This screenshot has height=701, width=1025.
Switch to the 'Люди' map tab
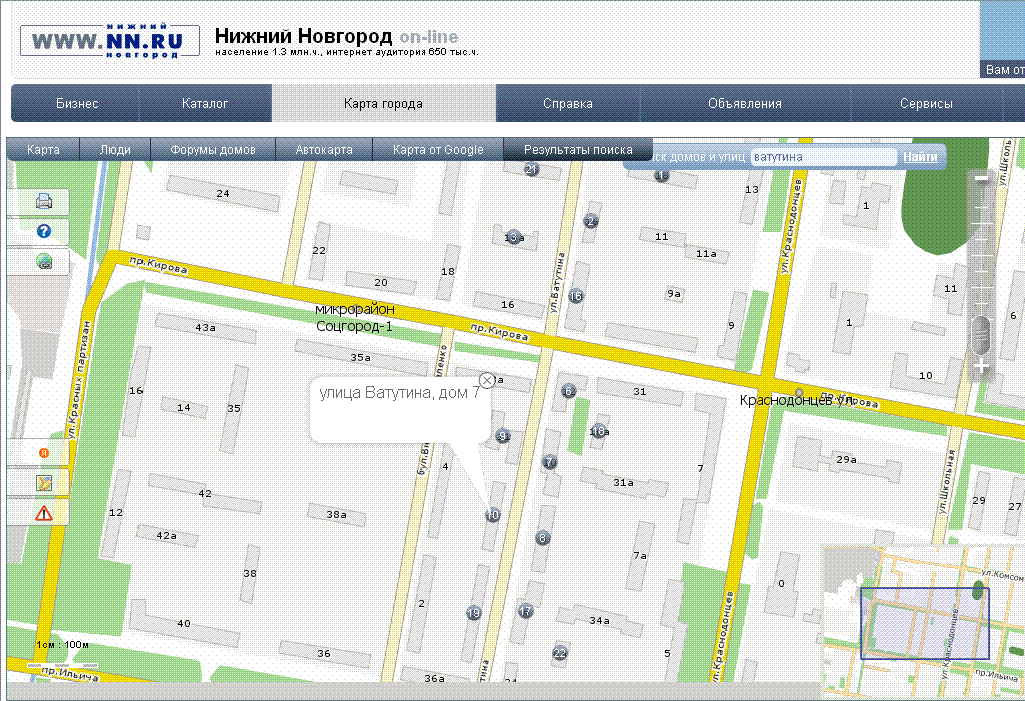(x=115, y=150)
